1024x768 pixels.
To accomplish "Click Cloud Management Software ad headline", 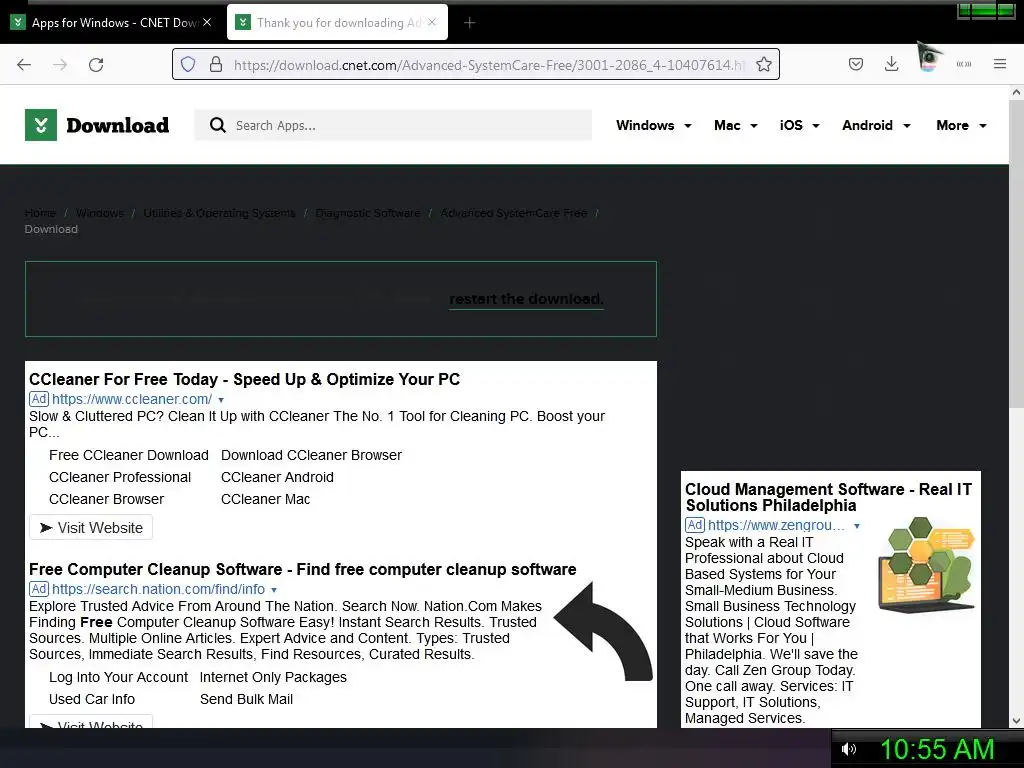I will click(x=828, y=498).
